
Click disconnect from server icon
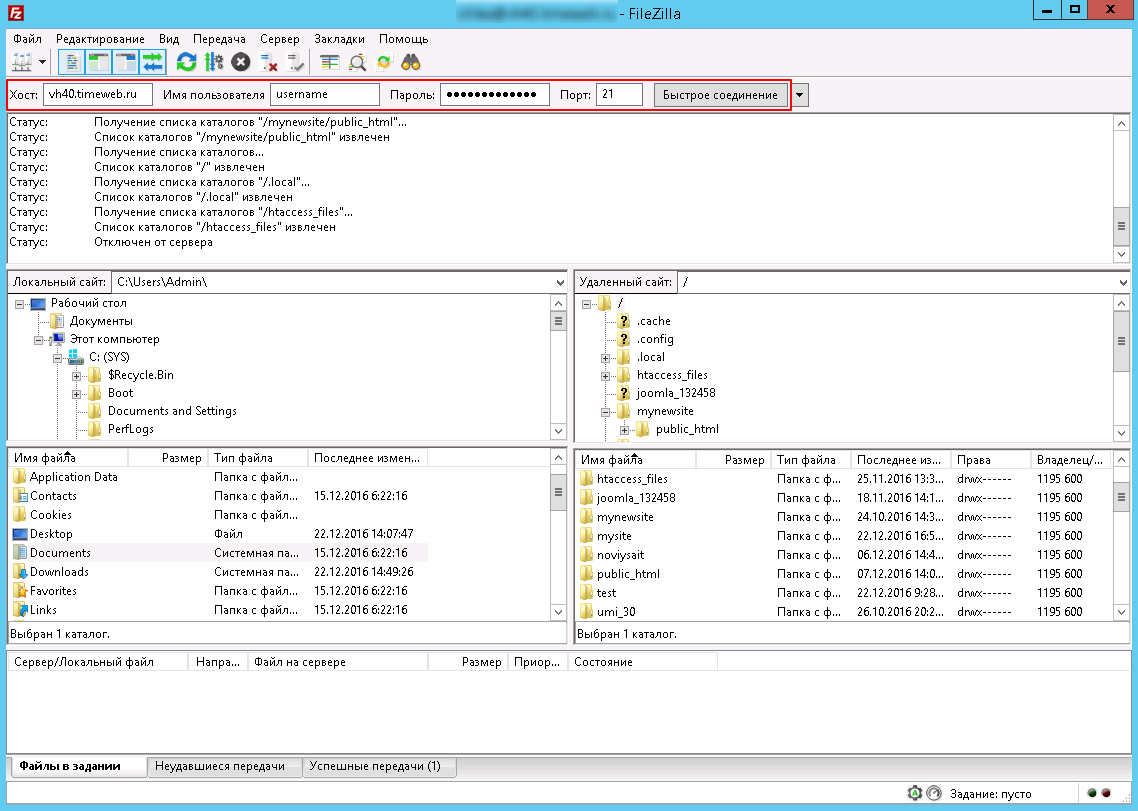(269, 62)
